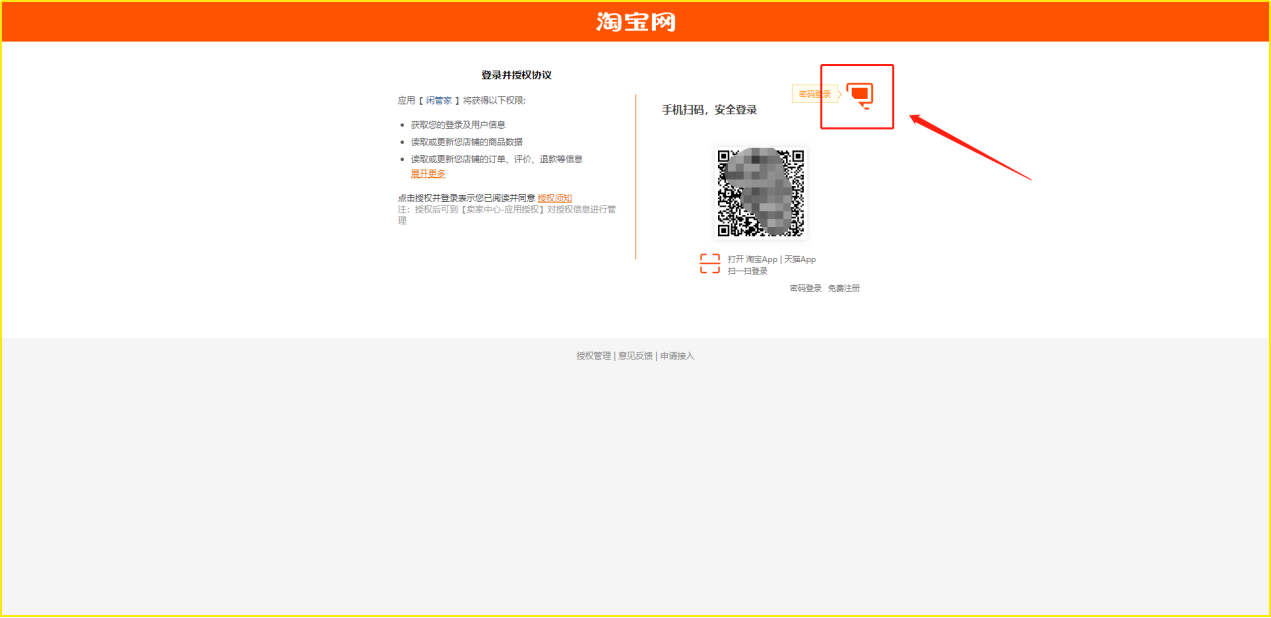The image size is (1271, 618).
Task: Select 密码登录 link below the QR code
Action: [805, 288]
